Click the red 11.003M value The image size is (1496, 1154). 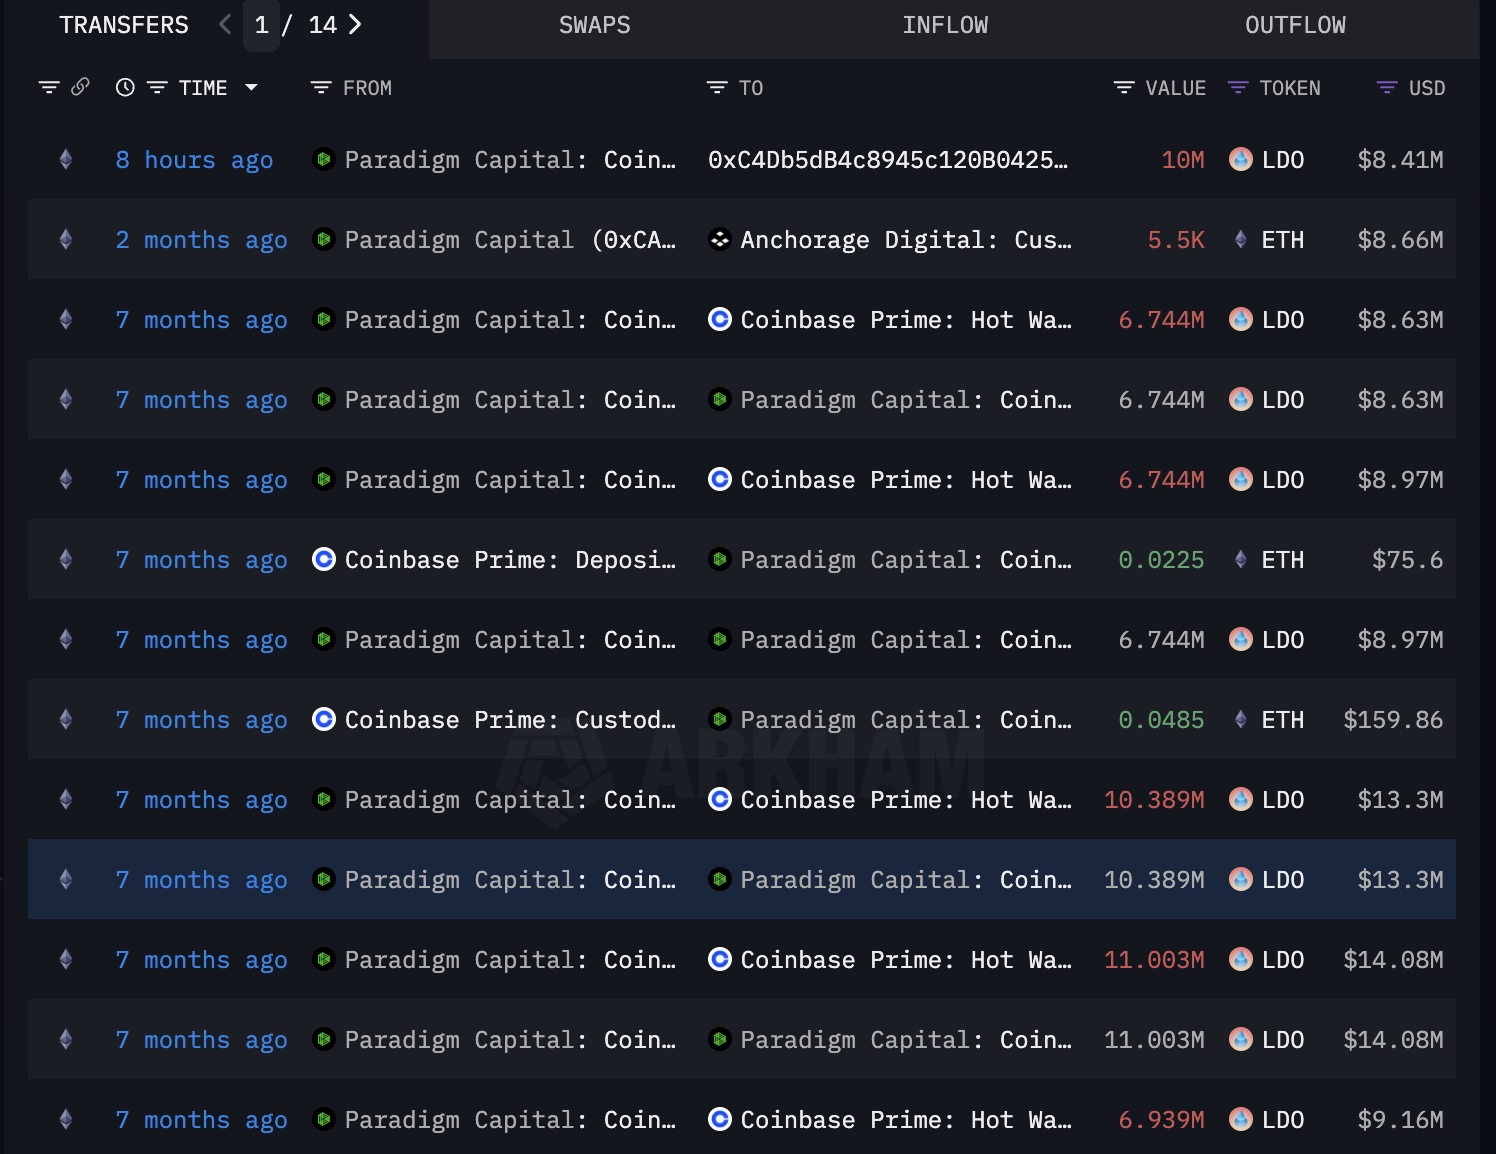pos(1154,960)
